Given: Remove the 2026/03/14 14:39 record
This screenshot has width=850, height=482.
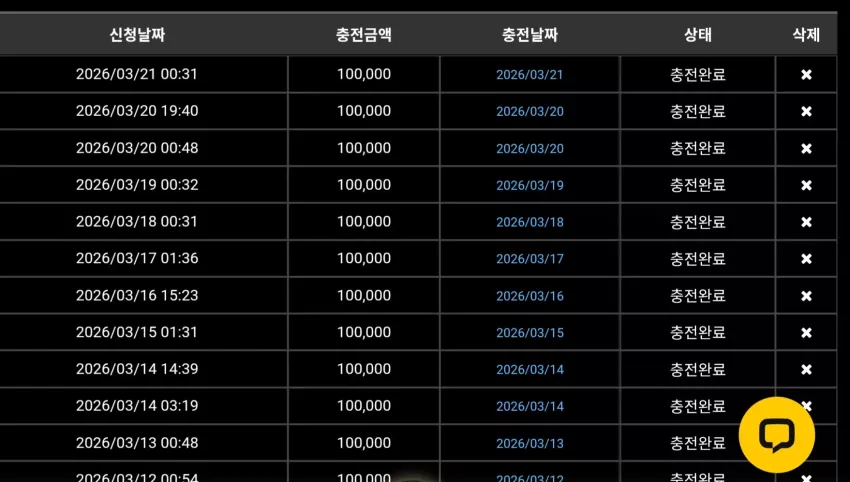Looking at the screenshot, I should click(806, 369).
